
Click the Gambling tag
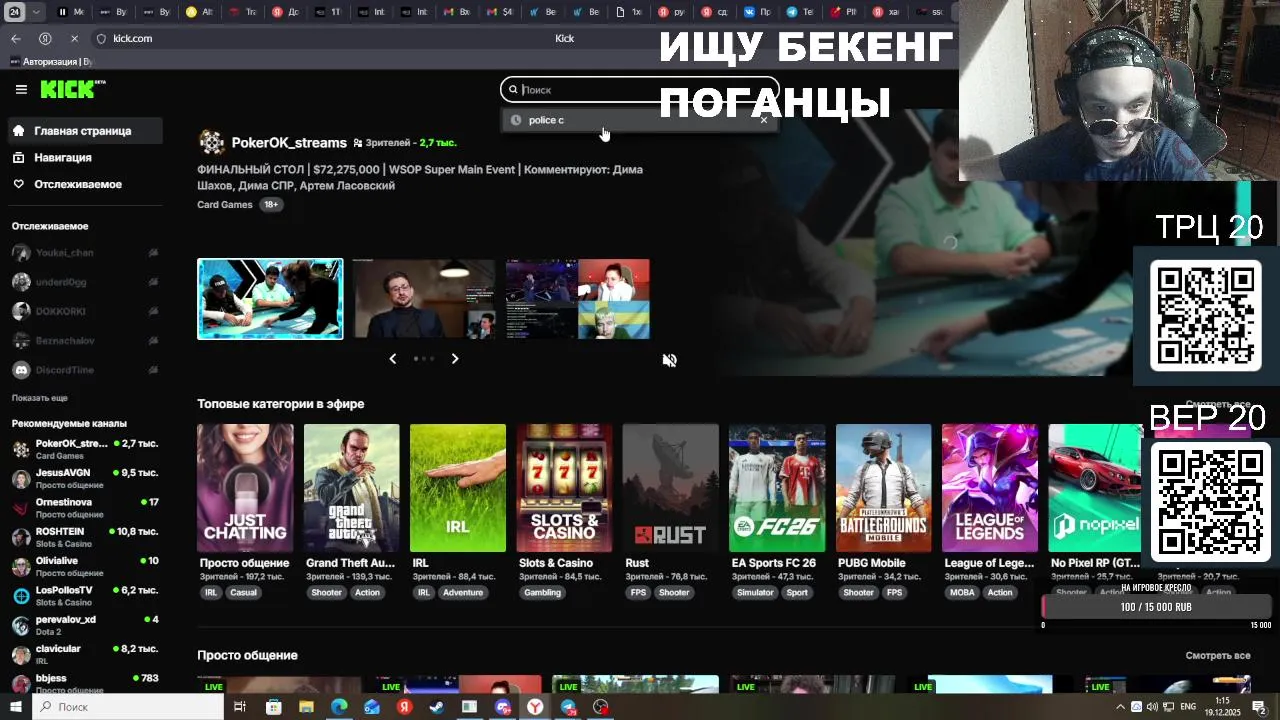coord(543,593)
